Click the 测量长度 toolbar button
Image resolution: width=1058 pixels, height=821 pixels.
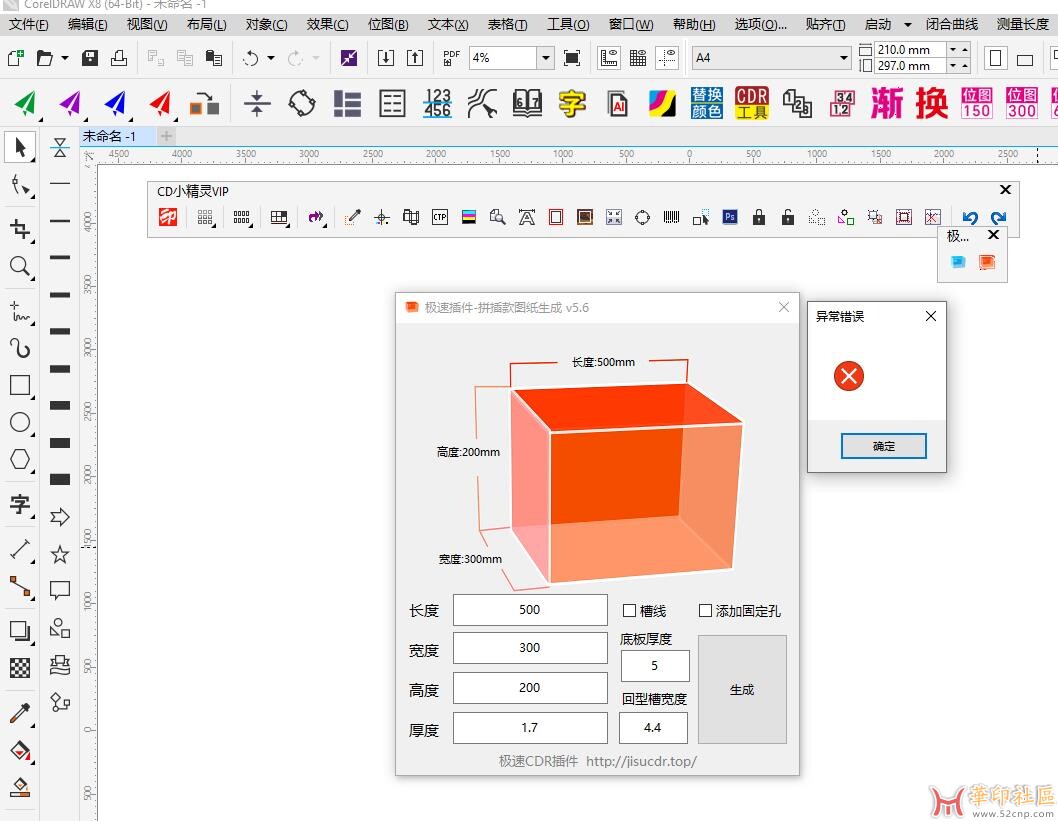(x=1022, y=25)
